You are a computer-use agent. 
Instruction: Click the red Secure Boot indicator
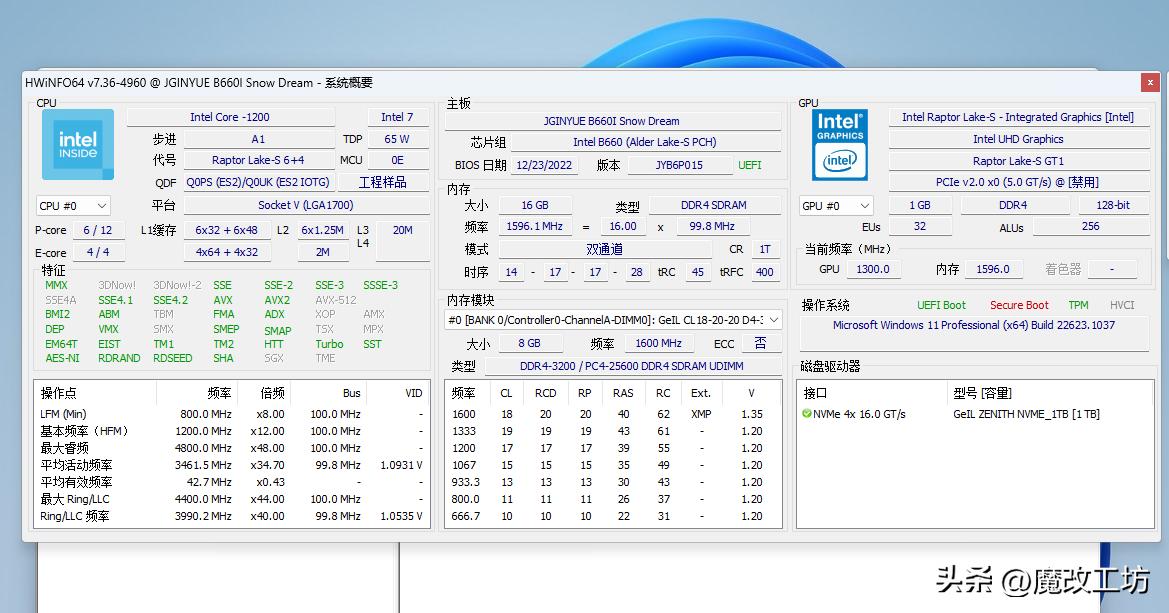click(1018, 305)
